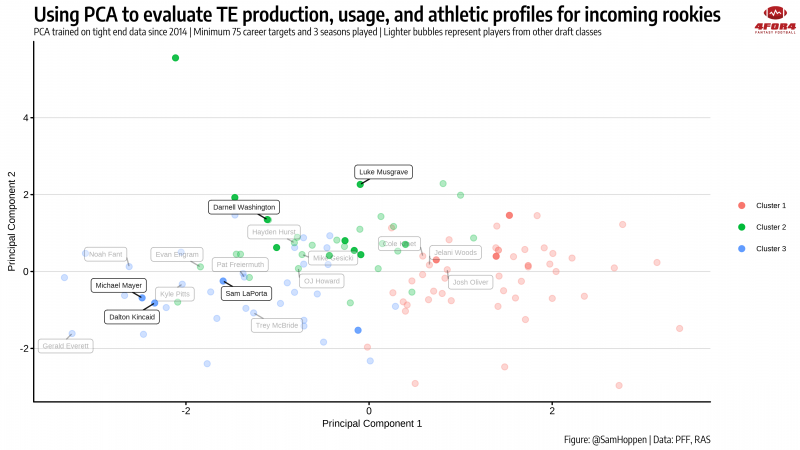The height and width of the screenshot is (450, 800).
Task: Click the Dalton Kincaid label box
Action: point(132,316)
